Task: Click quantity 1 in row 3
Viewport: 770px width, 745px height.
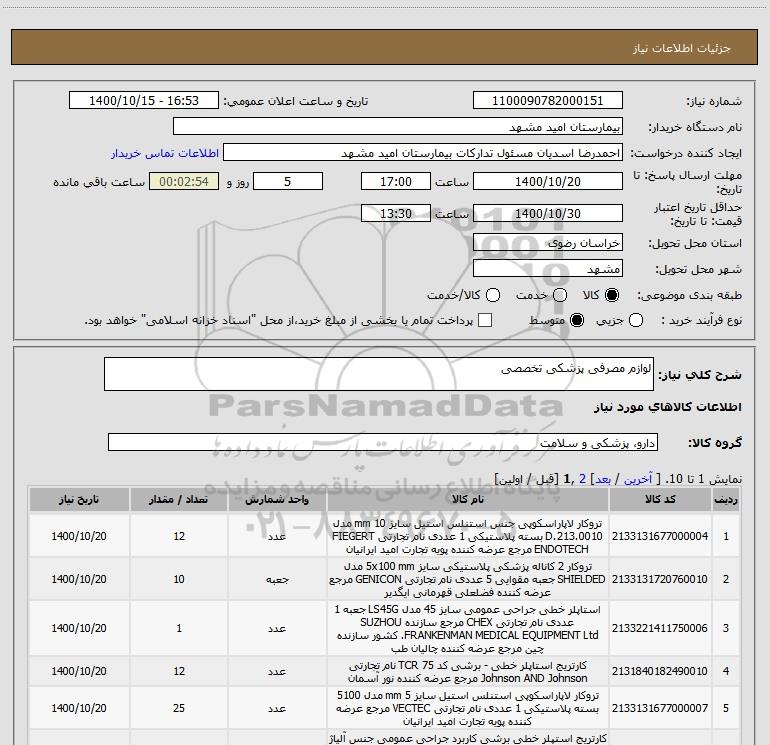Action: pos(179,628)
